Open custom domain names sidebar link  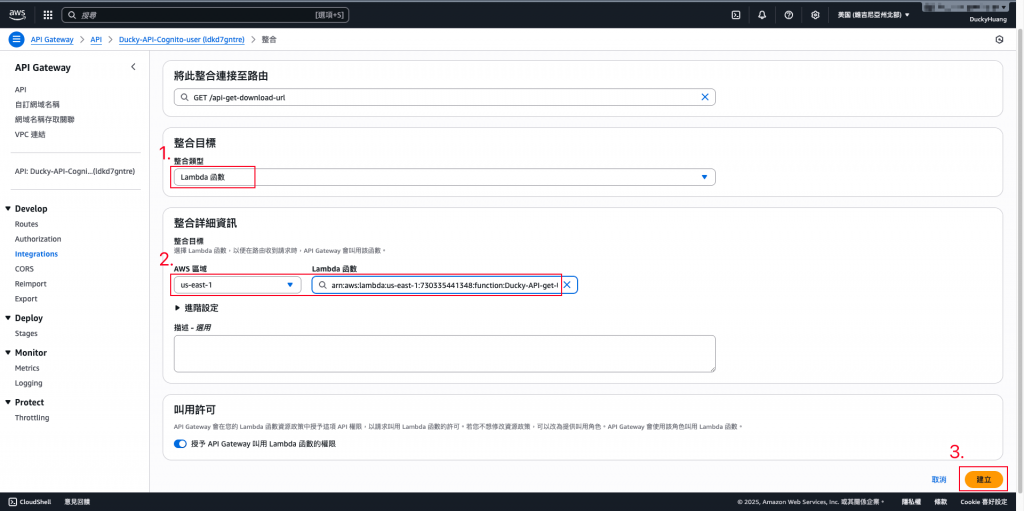coord(37,105)
